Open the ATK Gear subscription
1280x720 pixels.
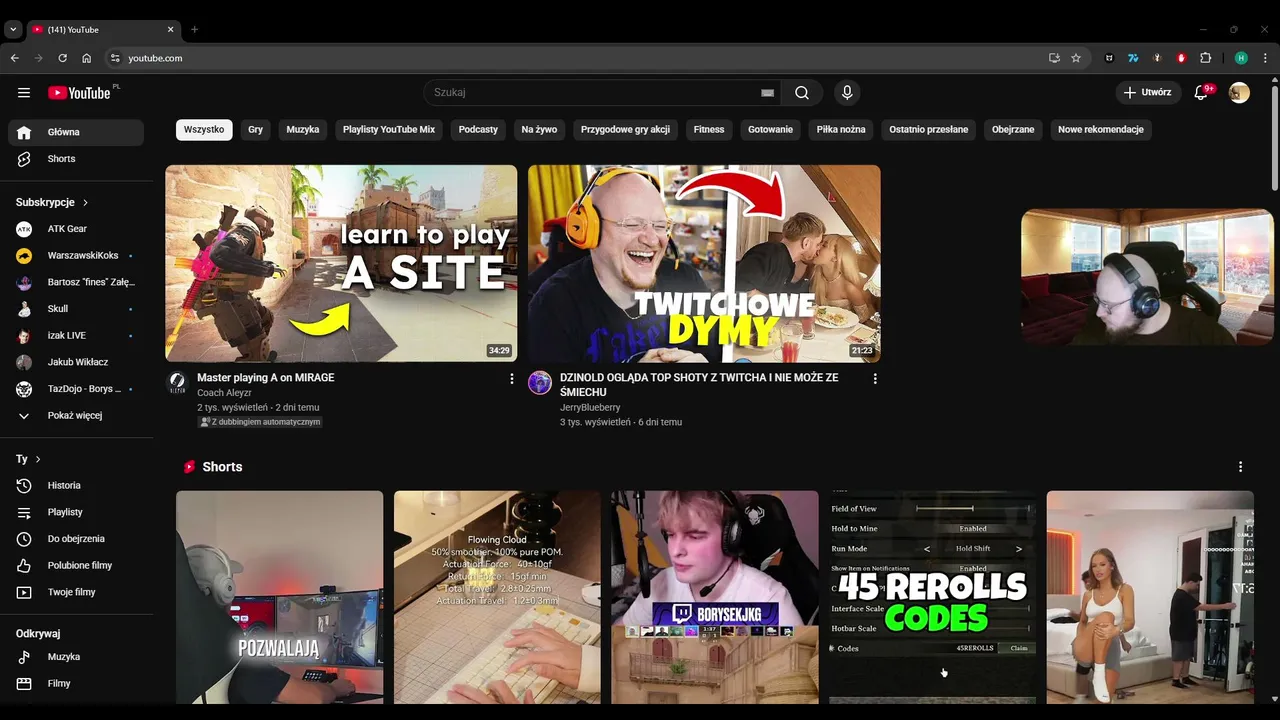(76, 229)
